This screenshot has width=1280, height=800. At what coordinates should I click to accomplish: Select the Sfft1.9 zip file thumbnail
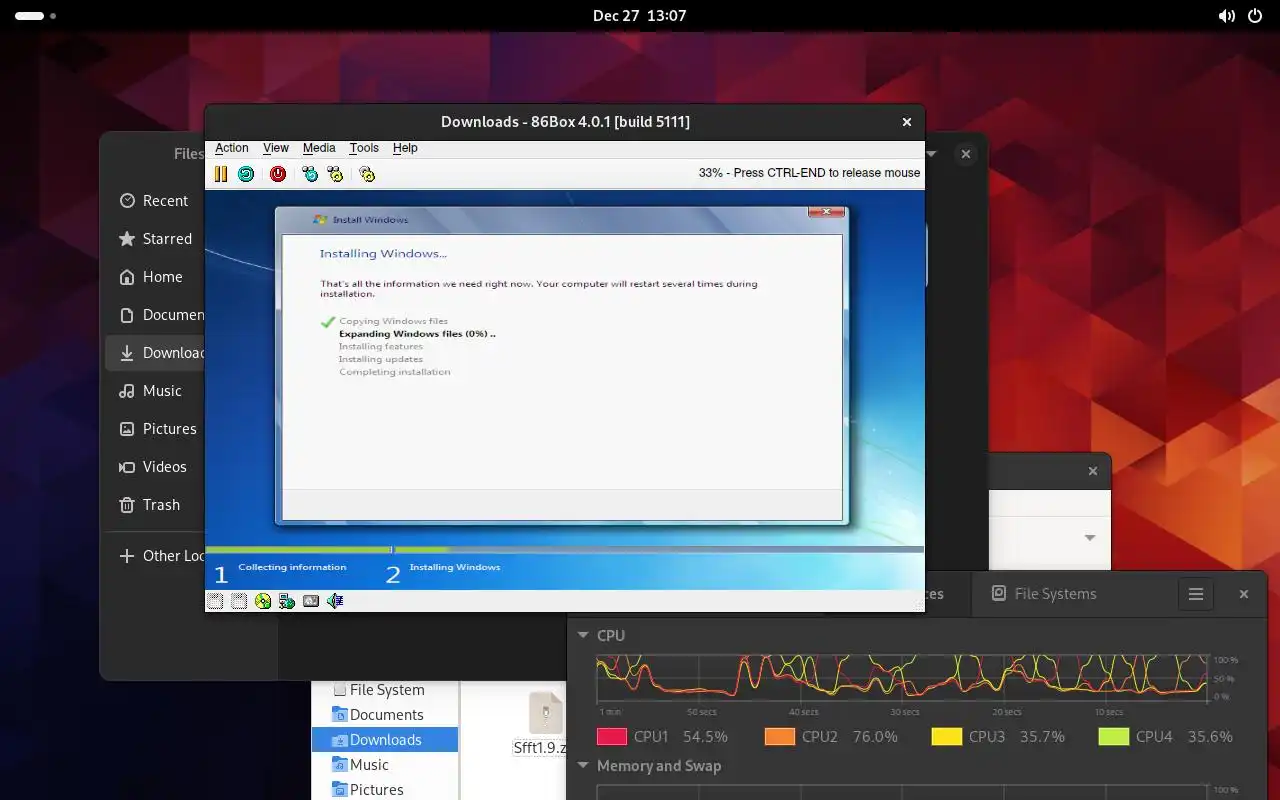[546, 714]
